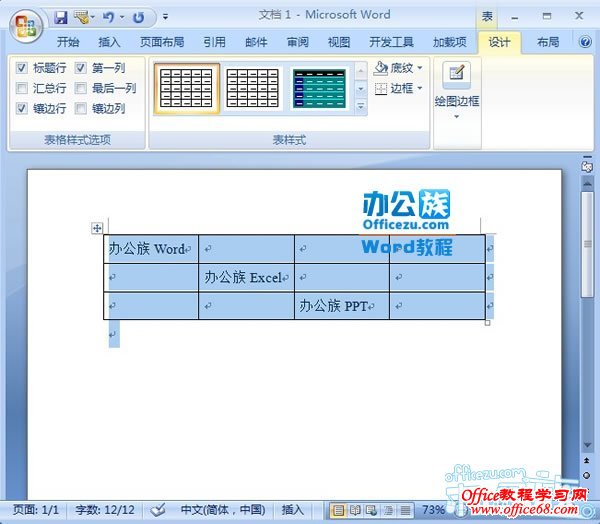Uncheck the 标题行 checkbox

click(21, 68)
